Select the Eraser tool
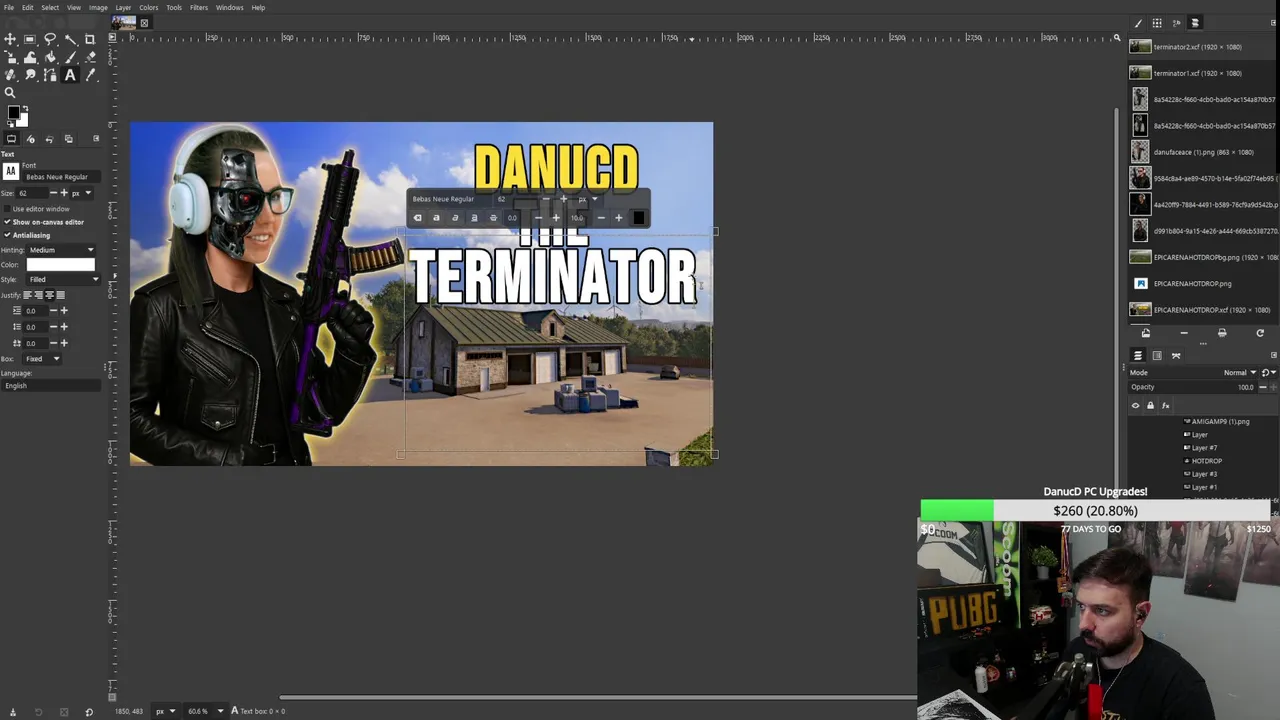 coord(90,57)
